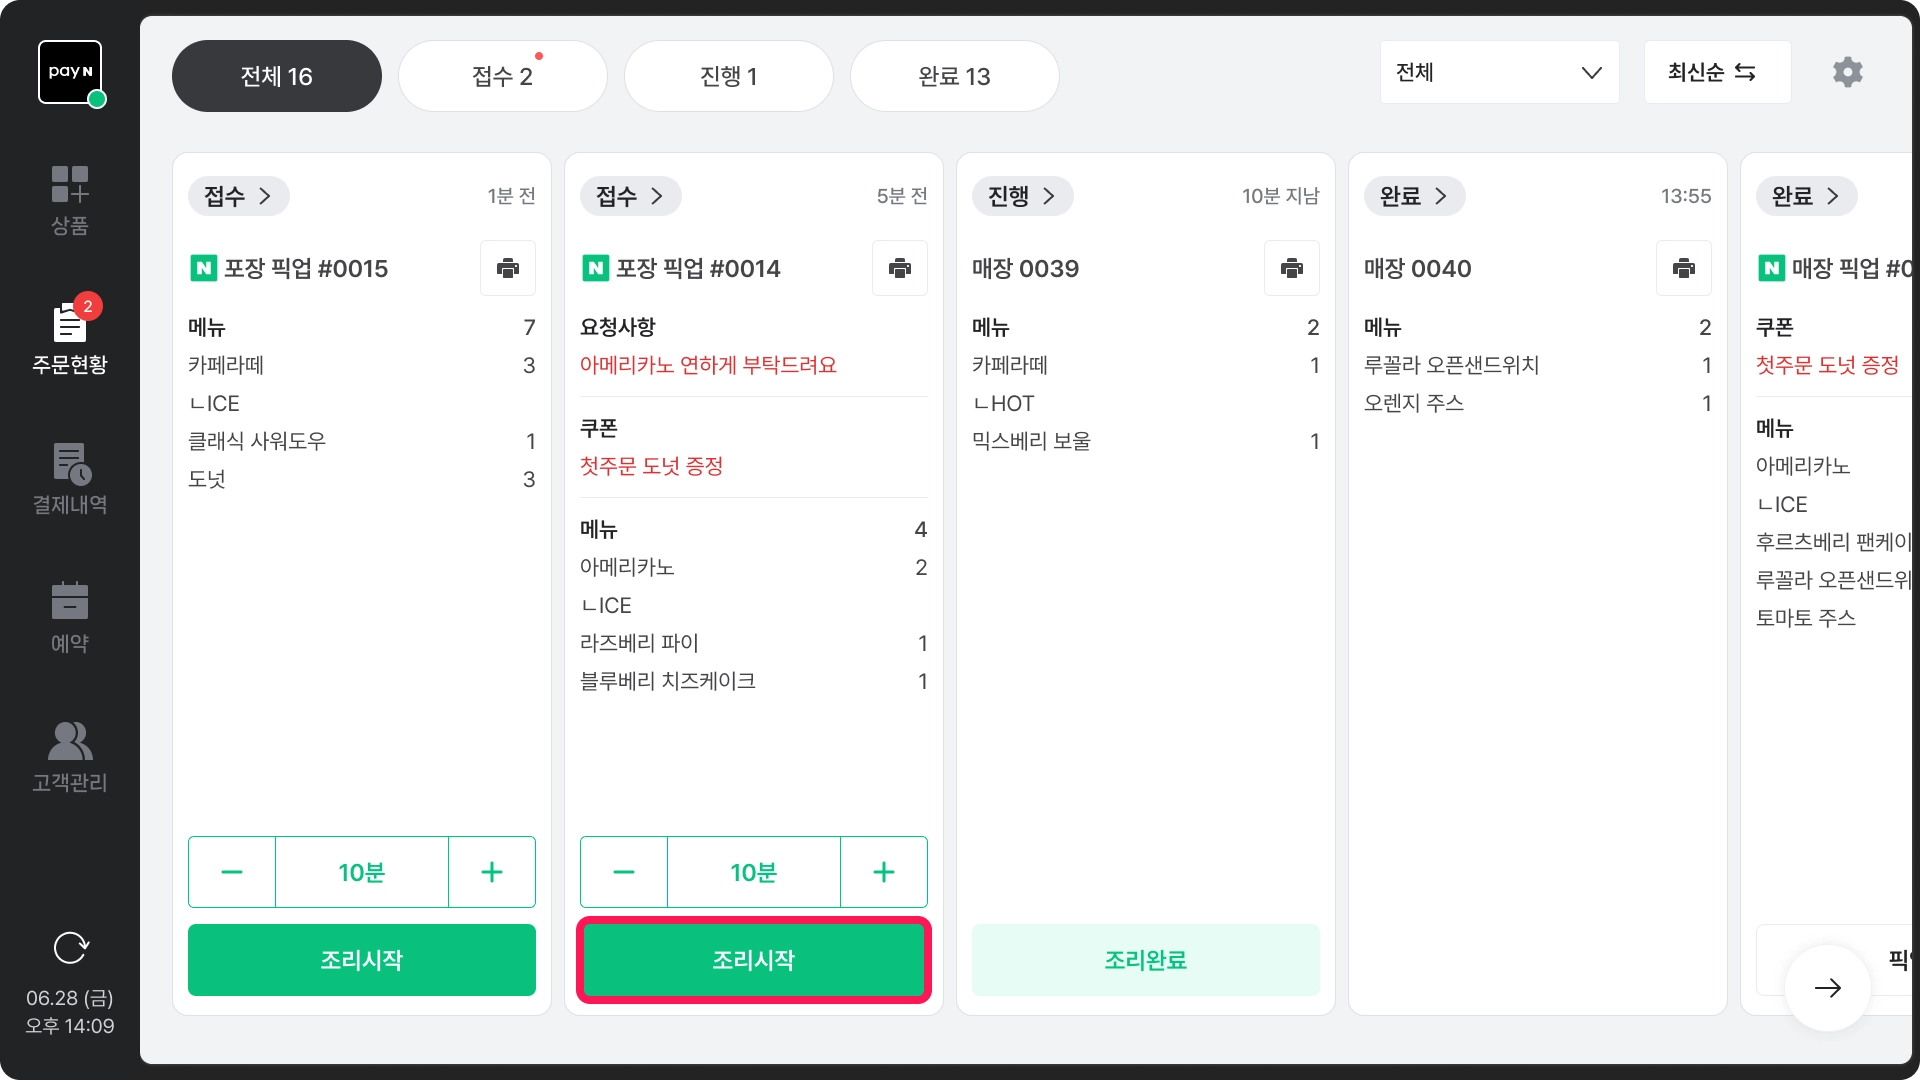Viewport: 1920px width, 1080px height.
Task: Switch to the 접수 2 tab
Action: point(502,76)
